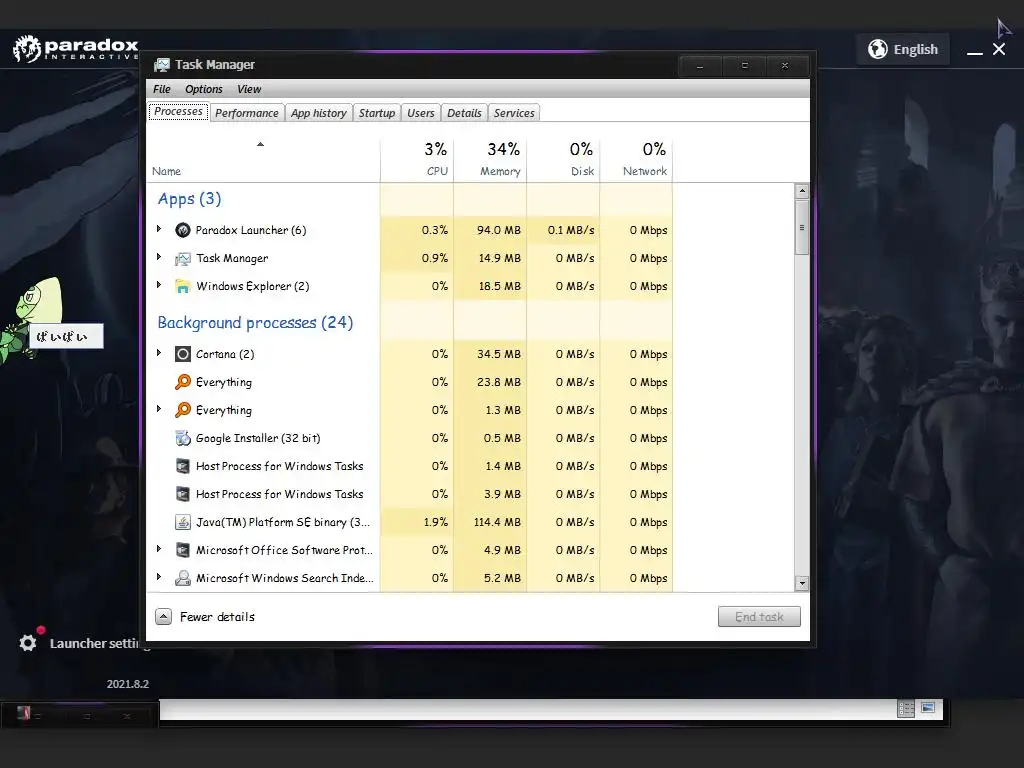This screenshot has width=1024, height=768.
Task: Switch to the App history tab
Action: [x=319, y=113]
